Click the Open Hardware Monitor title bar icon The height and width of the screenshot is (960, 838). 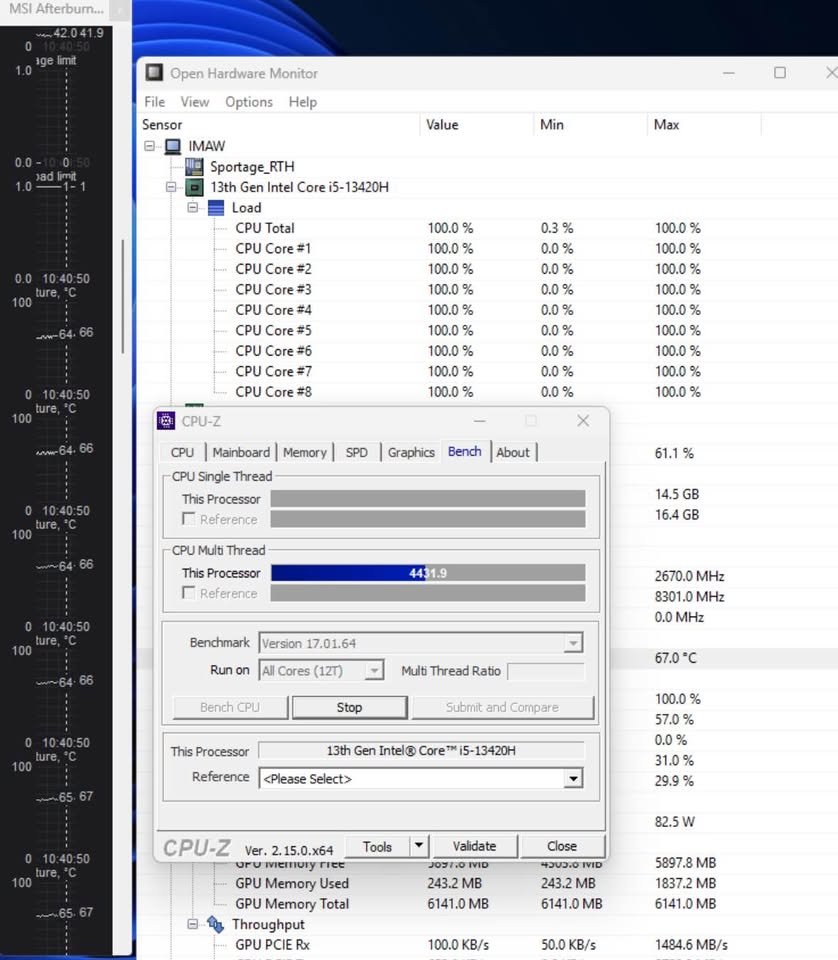[x=153, y=72]
